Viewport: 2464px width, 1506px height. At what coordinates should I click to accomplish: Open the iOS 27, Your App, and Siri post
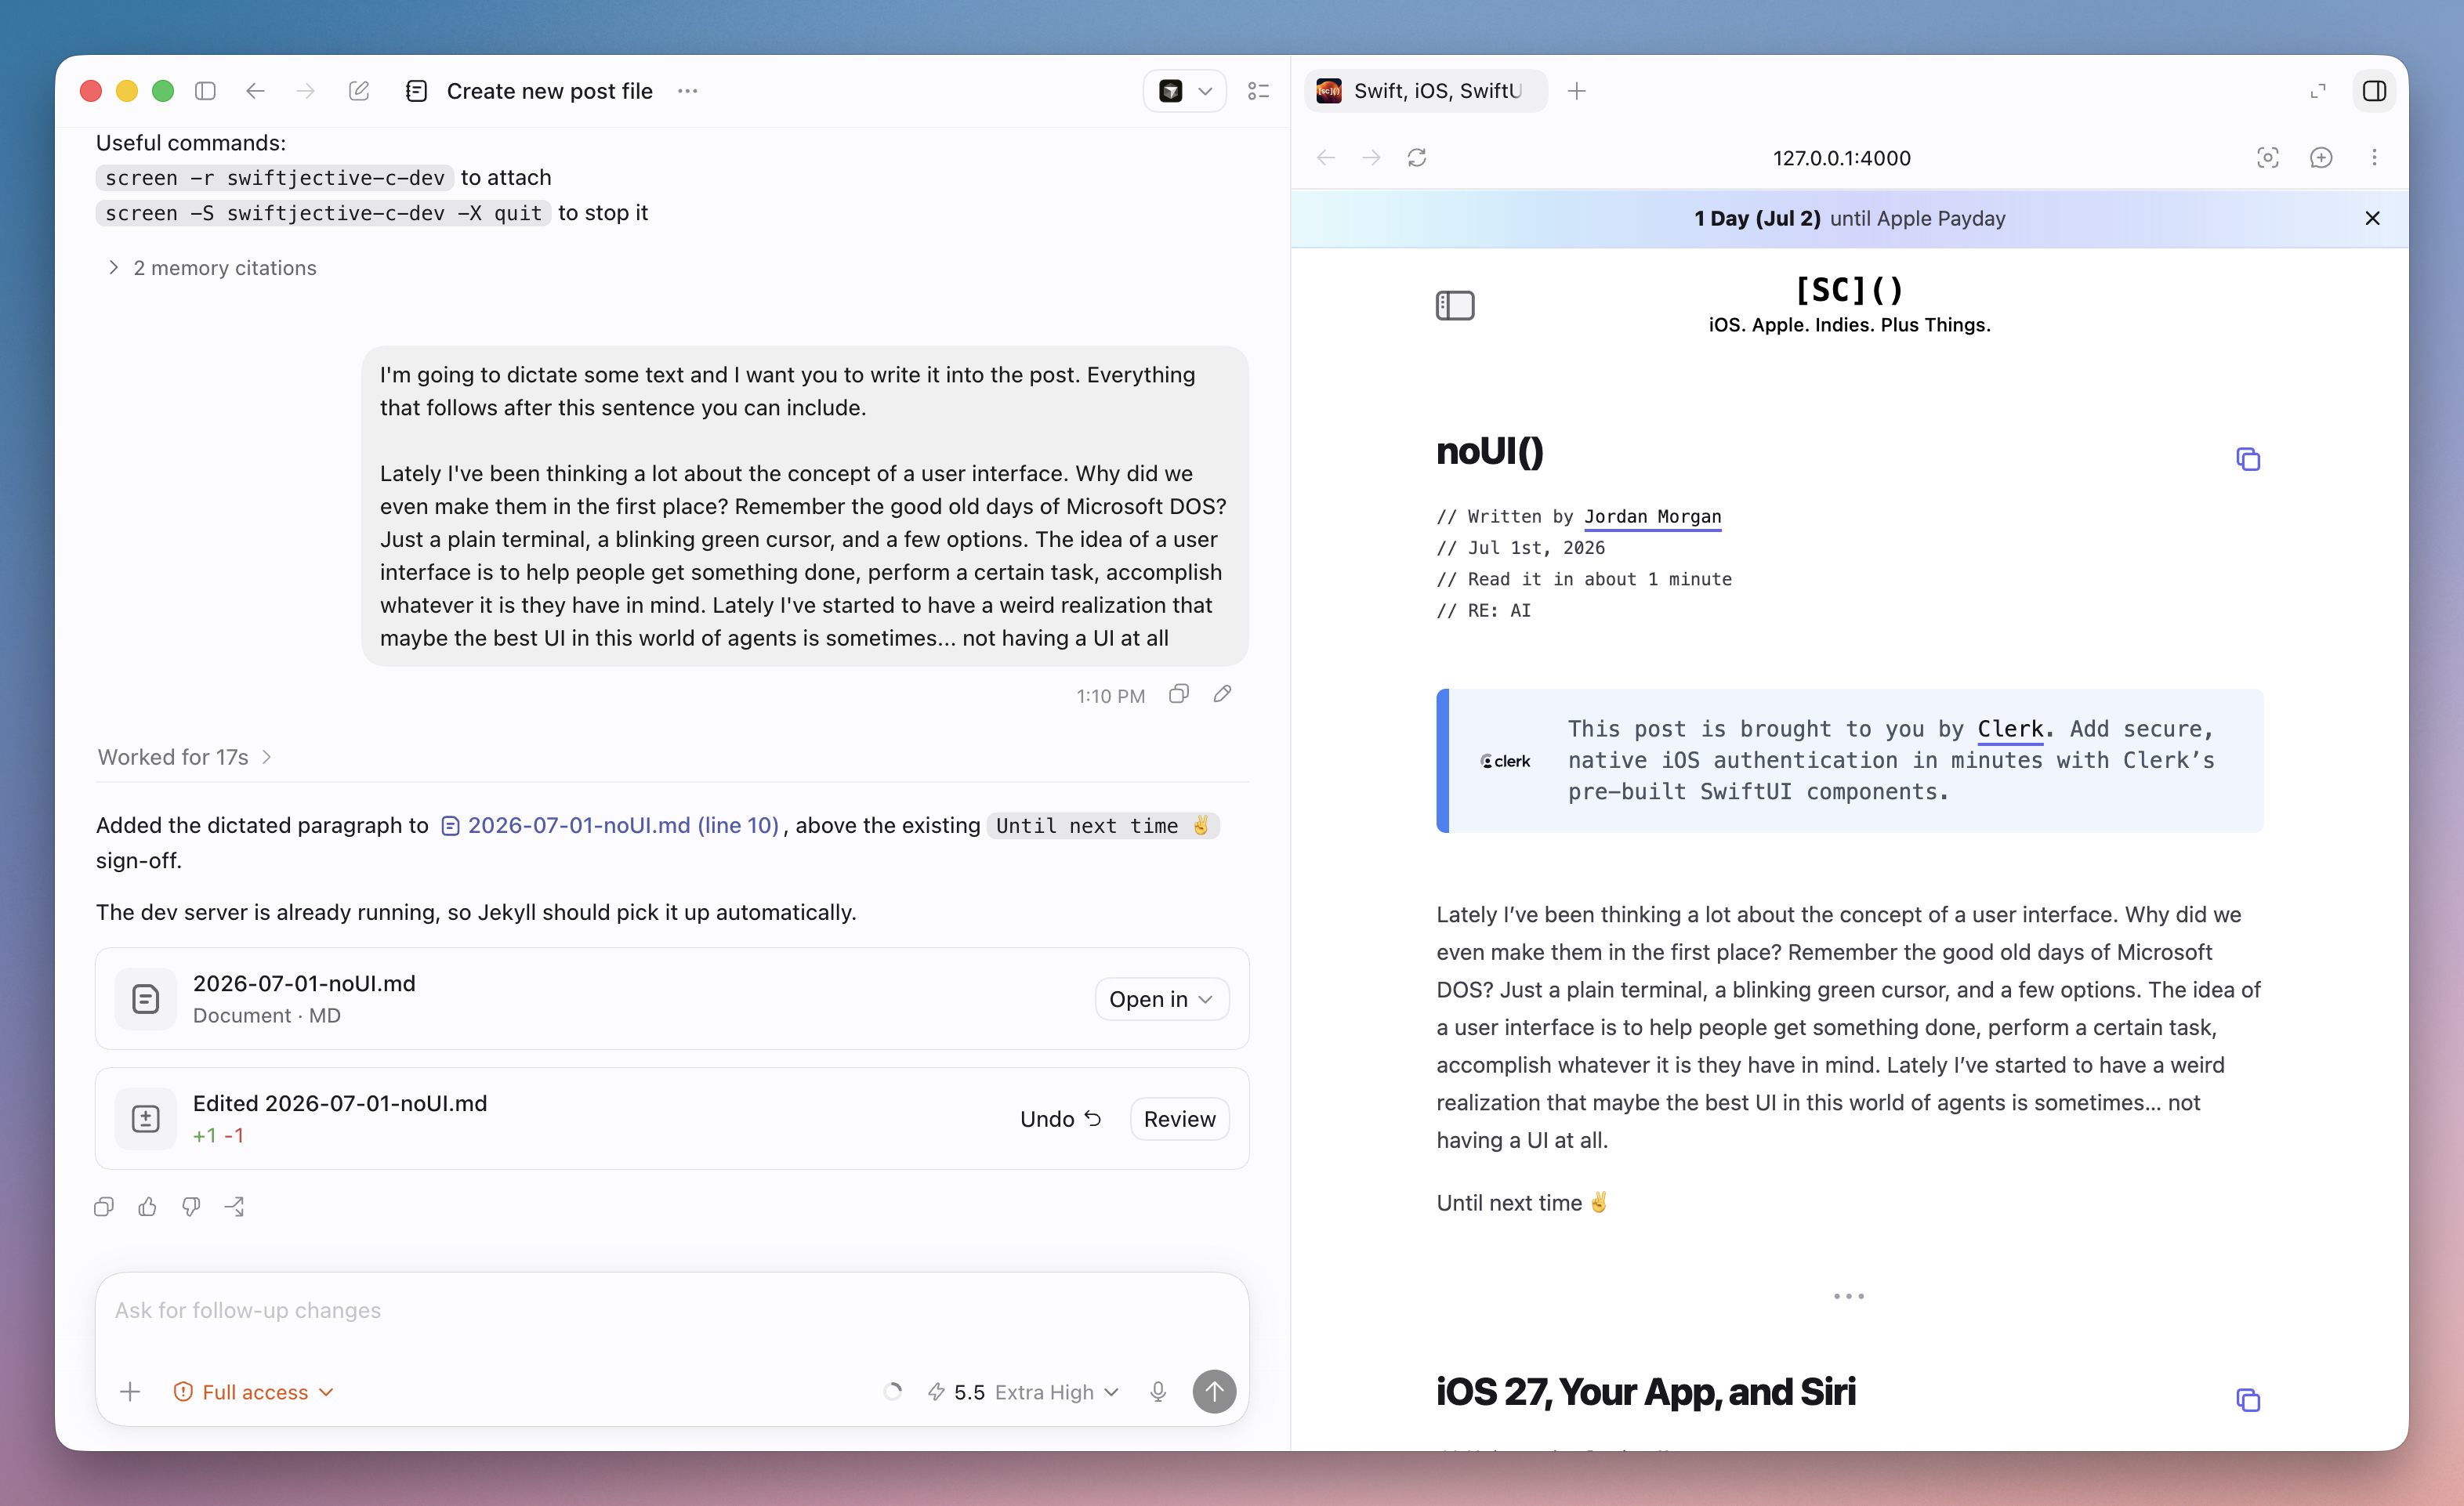(x=1646, y=1392)
